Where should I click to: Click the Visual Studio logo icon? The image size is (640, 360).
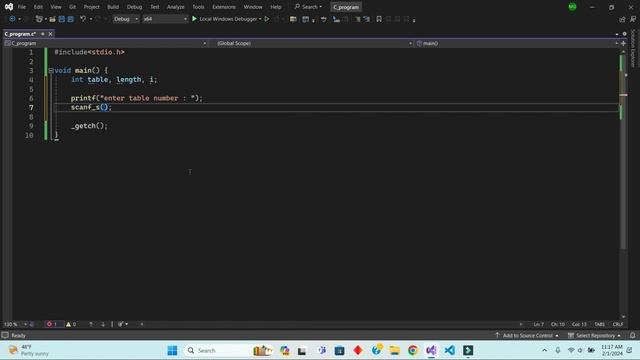coord(9,7)
